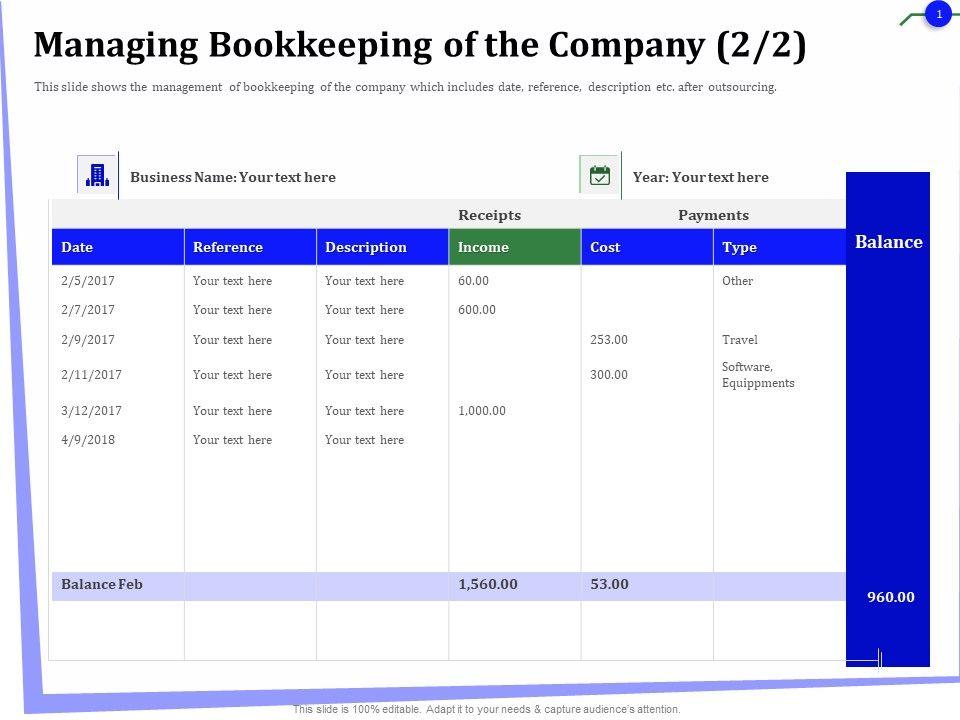Click the Balance Feb row label
The height and width of the screenshot is (720, 960).
[102, 584]
